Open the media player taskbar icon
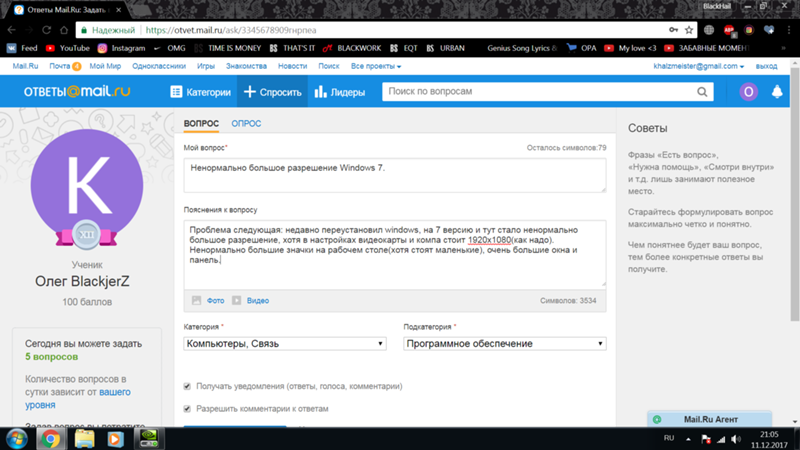This screenshot has width=800, height=450. 116,439
